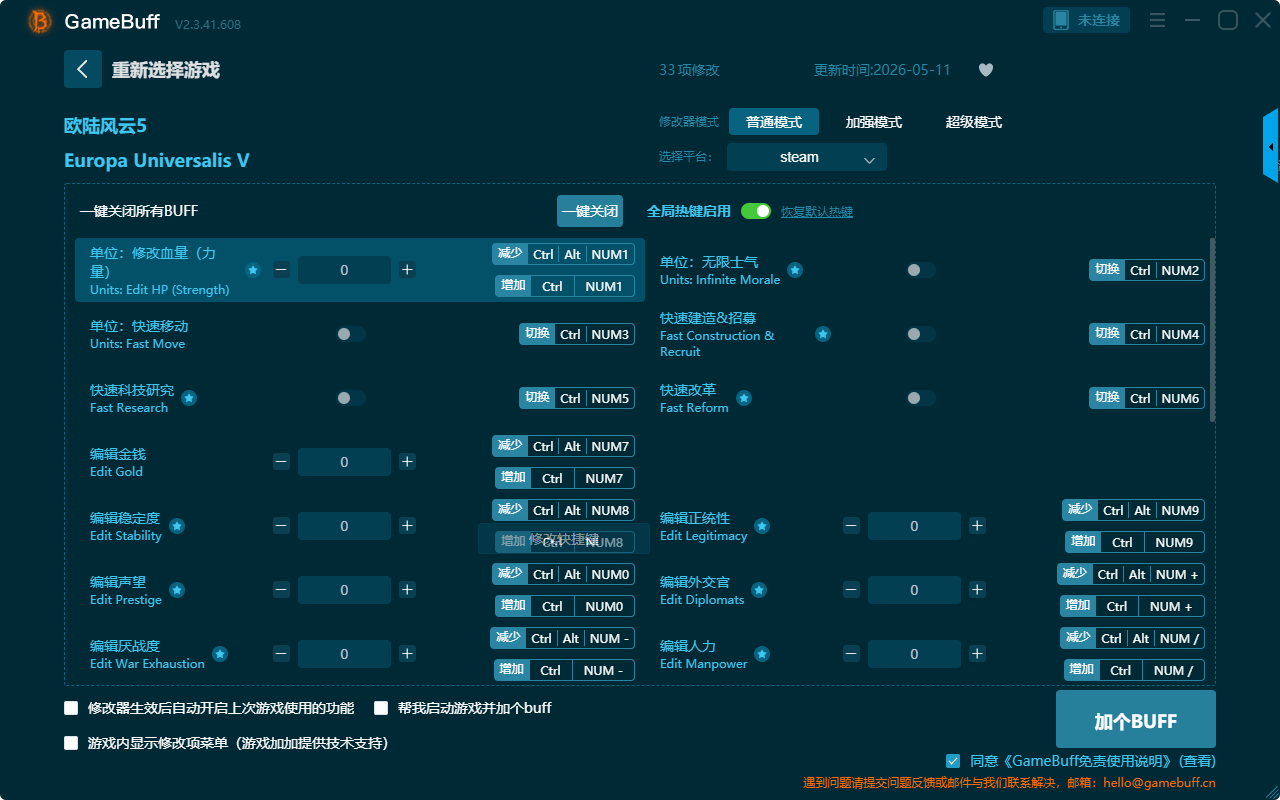Click 恢复默认热键 restore default hotkeys link
Image resolution: width=1280 pixels, height=800 pixels.
[x=817, y=212]
